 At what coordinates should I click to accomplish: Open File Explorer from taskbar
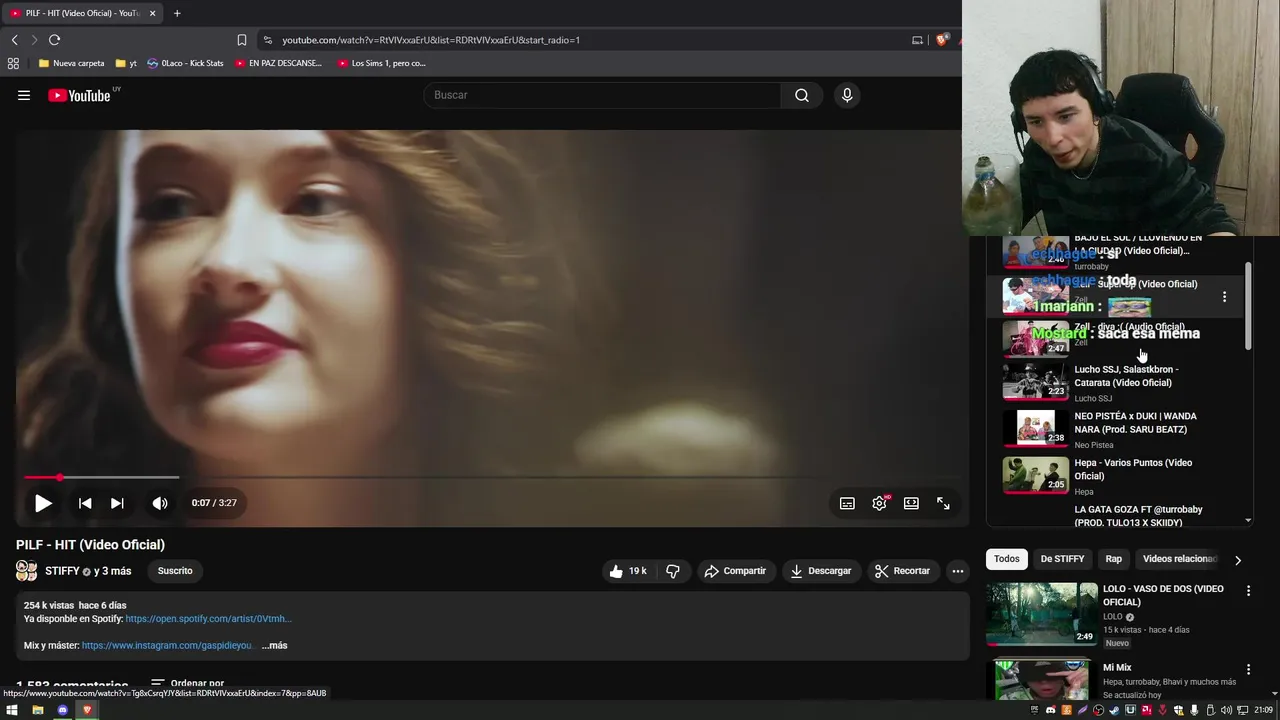pos(37,710)
